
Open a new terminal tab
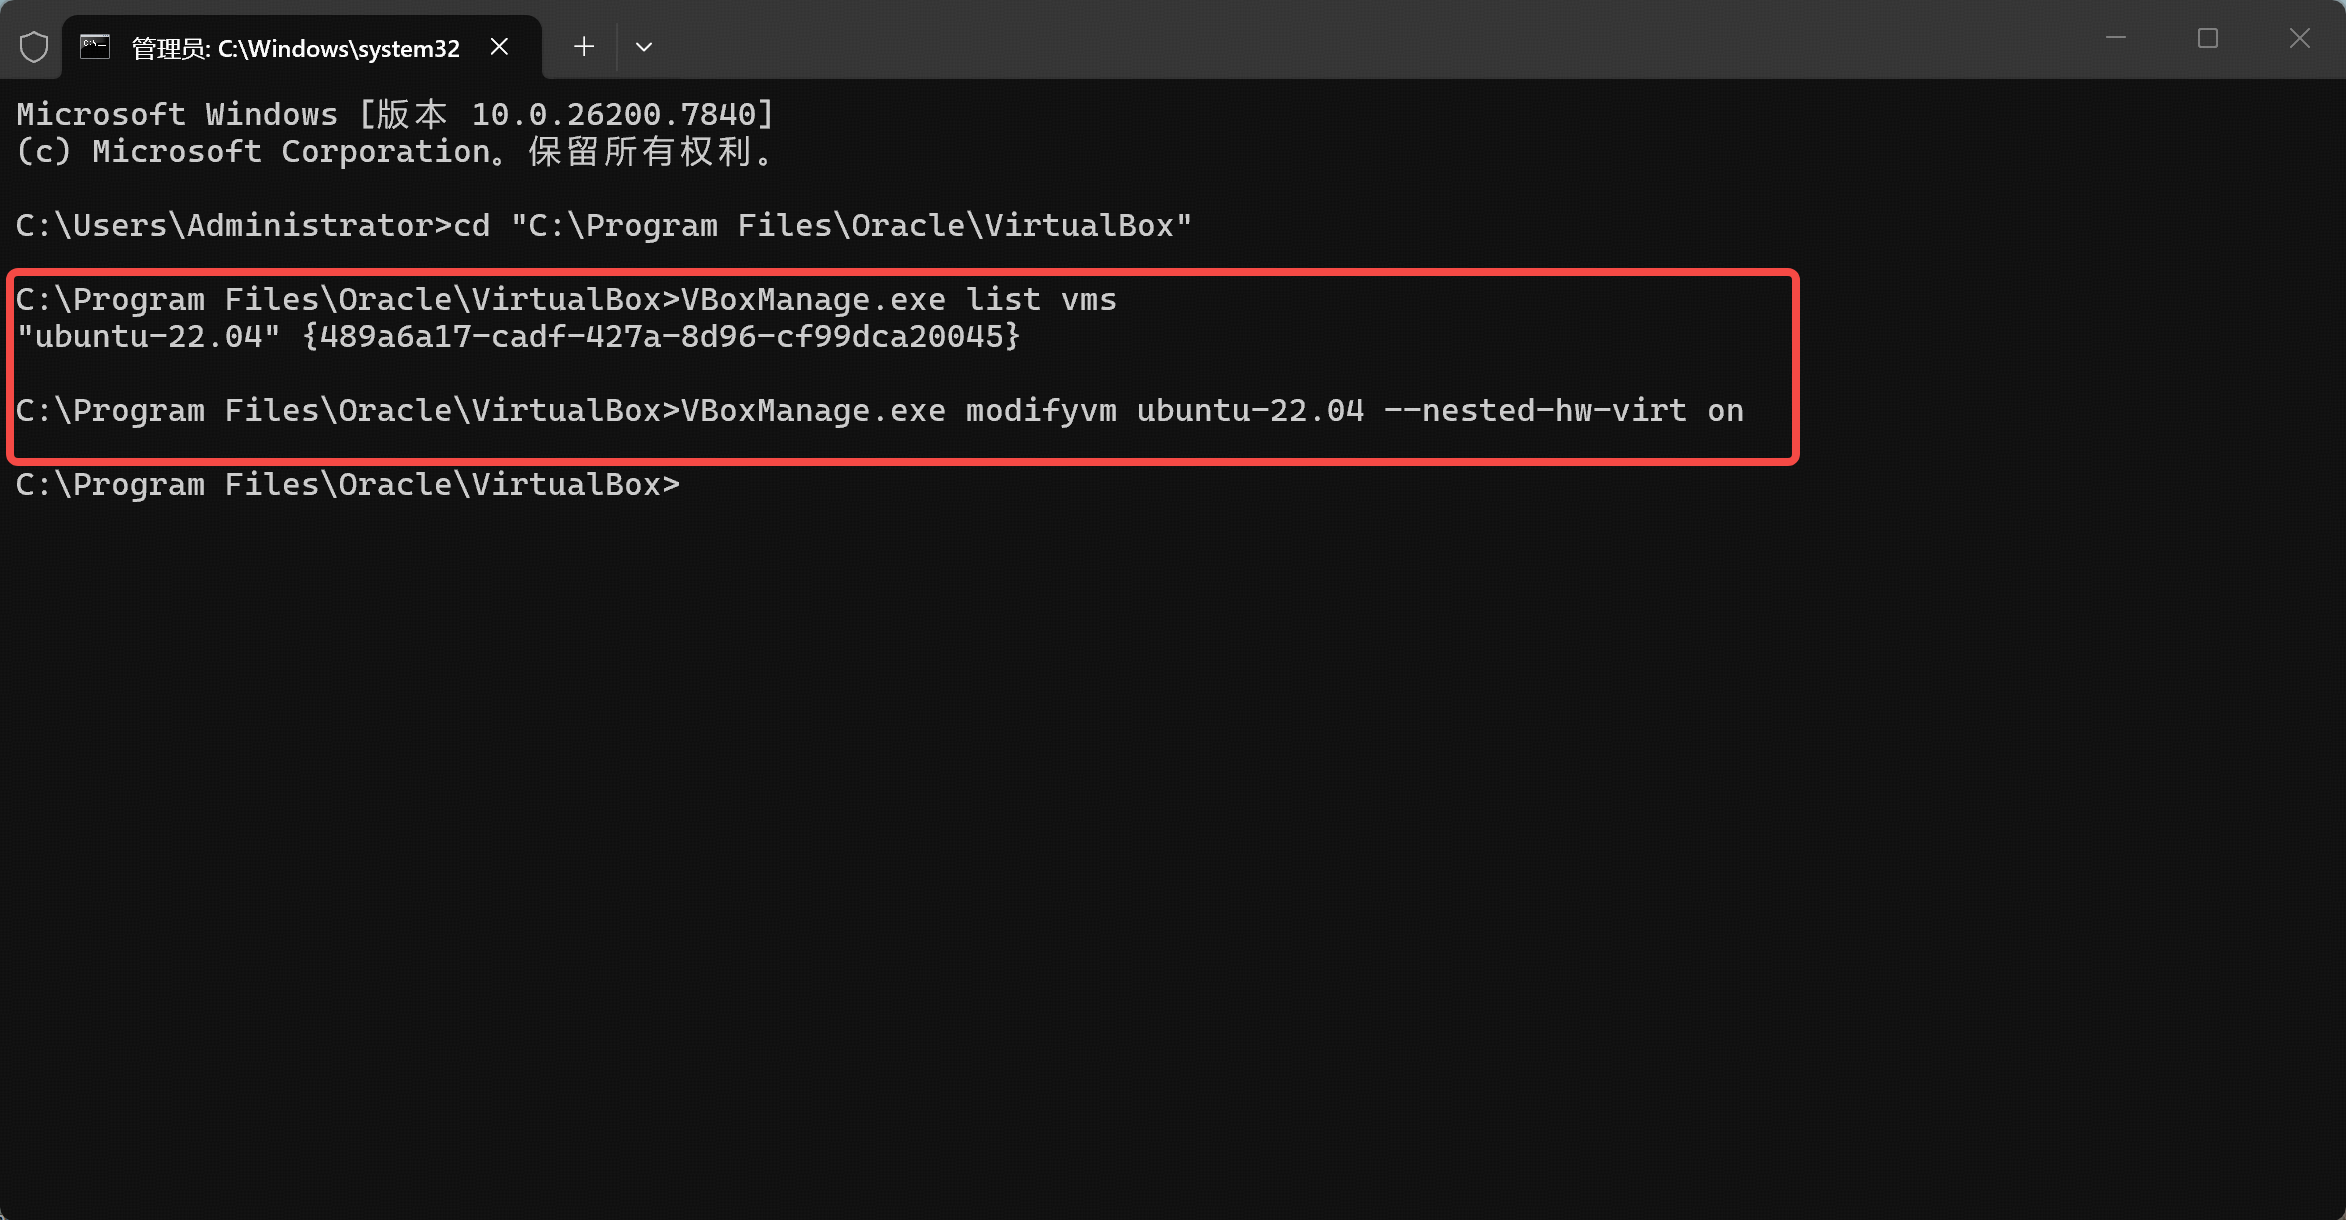click(x=584, y=47)
